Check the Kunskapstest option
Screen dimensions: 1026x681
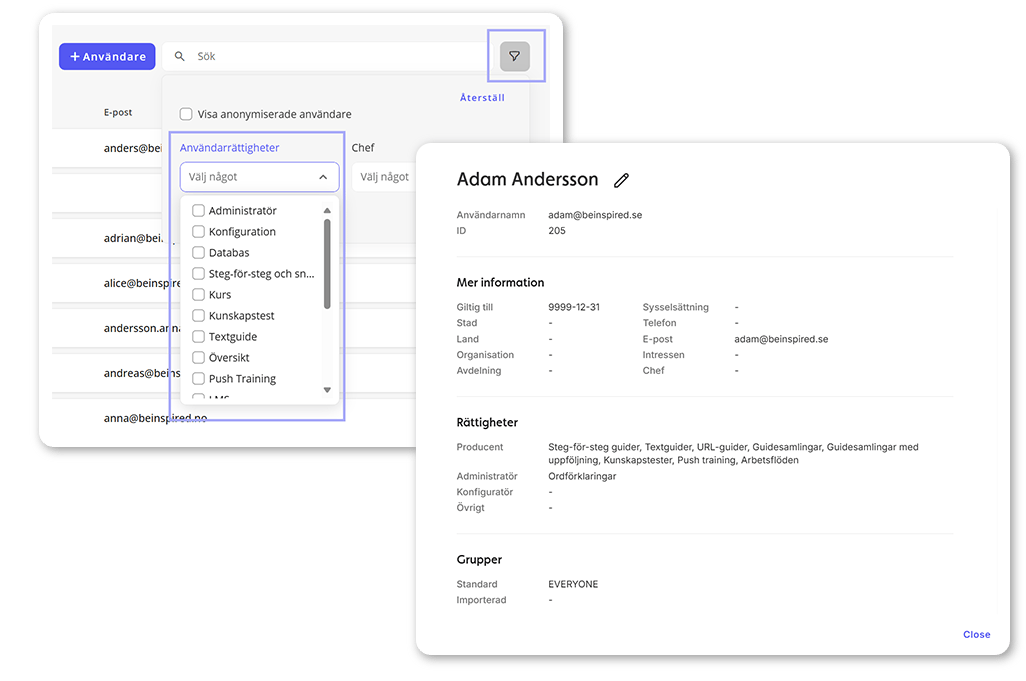pos(198,315)
